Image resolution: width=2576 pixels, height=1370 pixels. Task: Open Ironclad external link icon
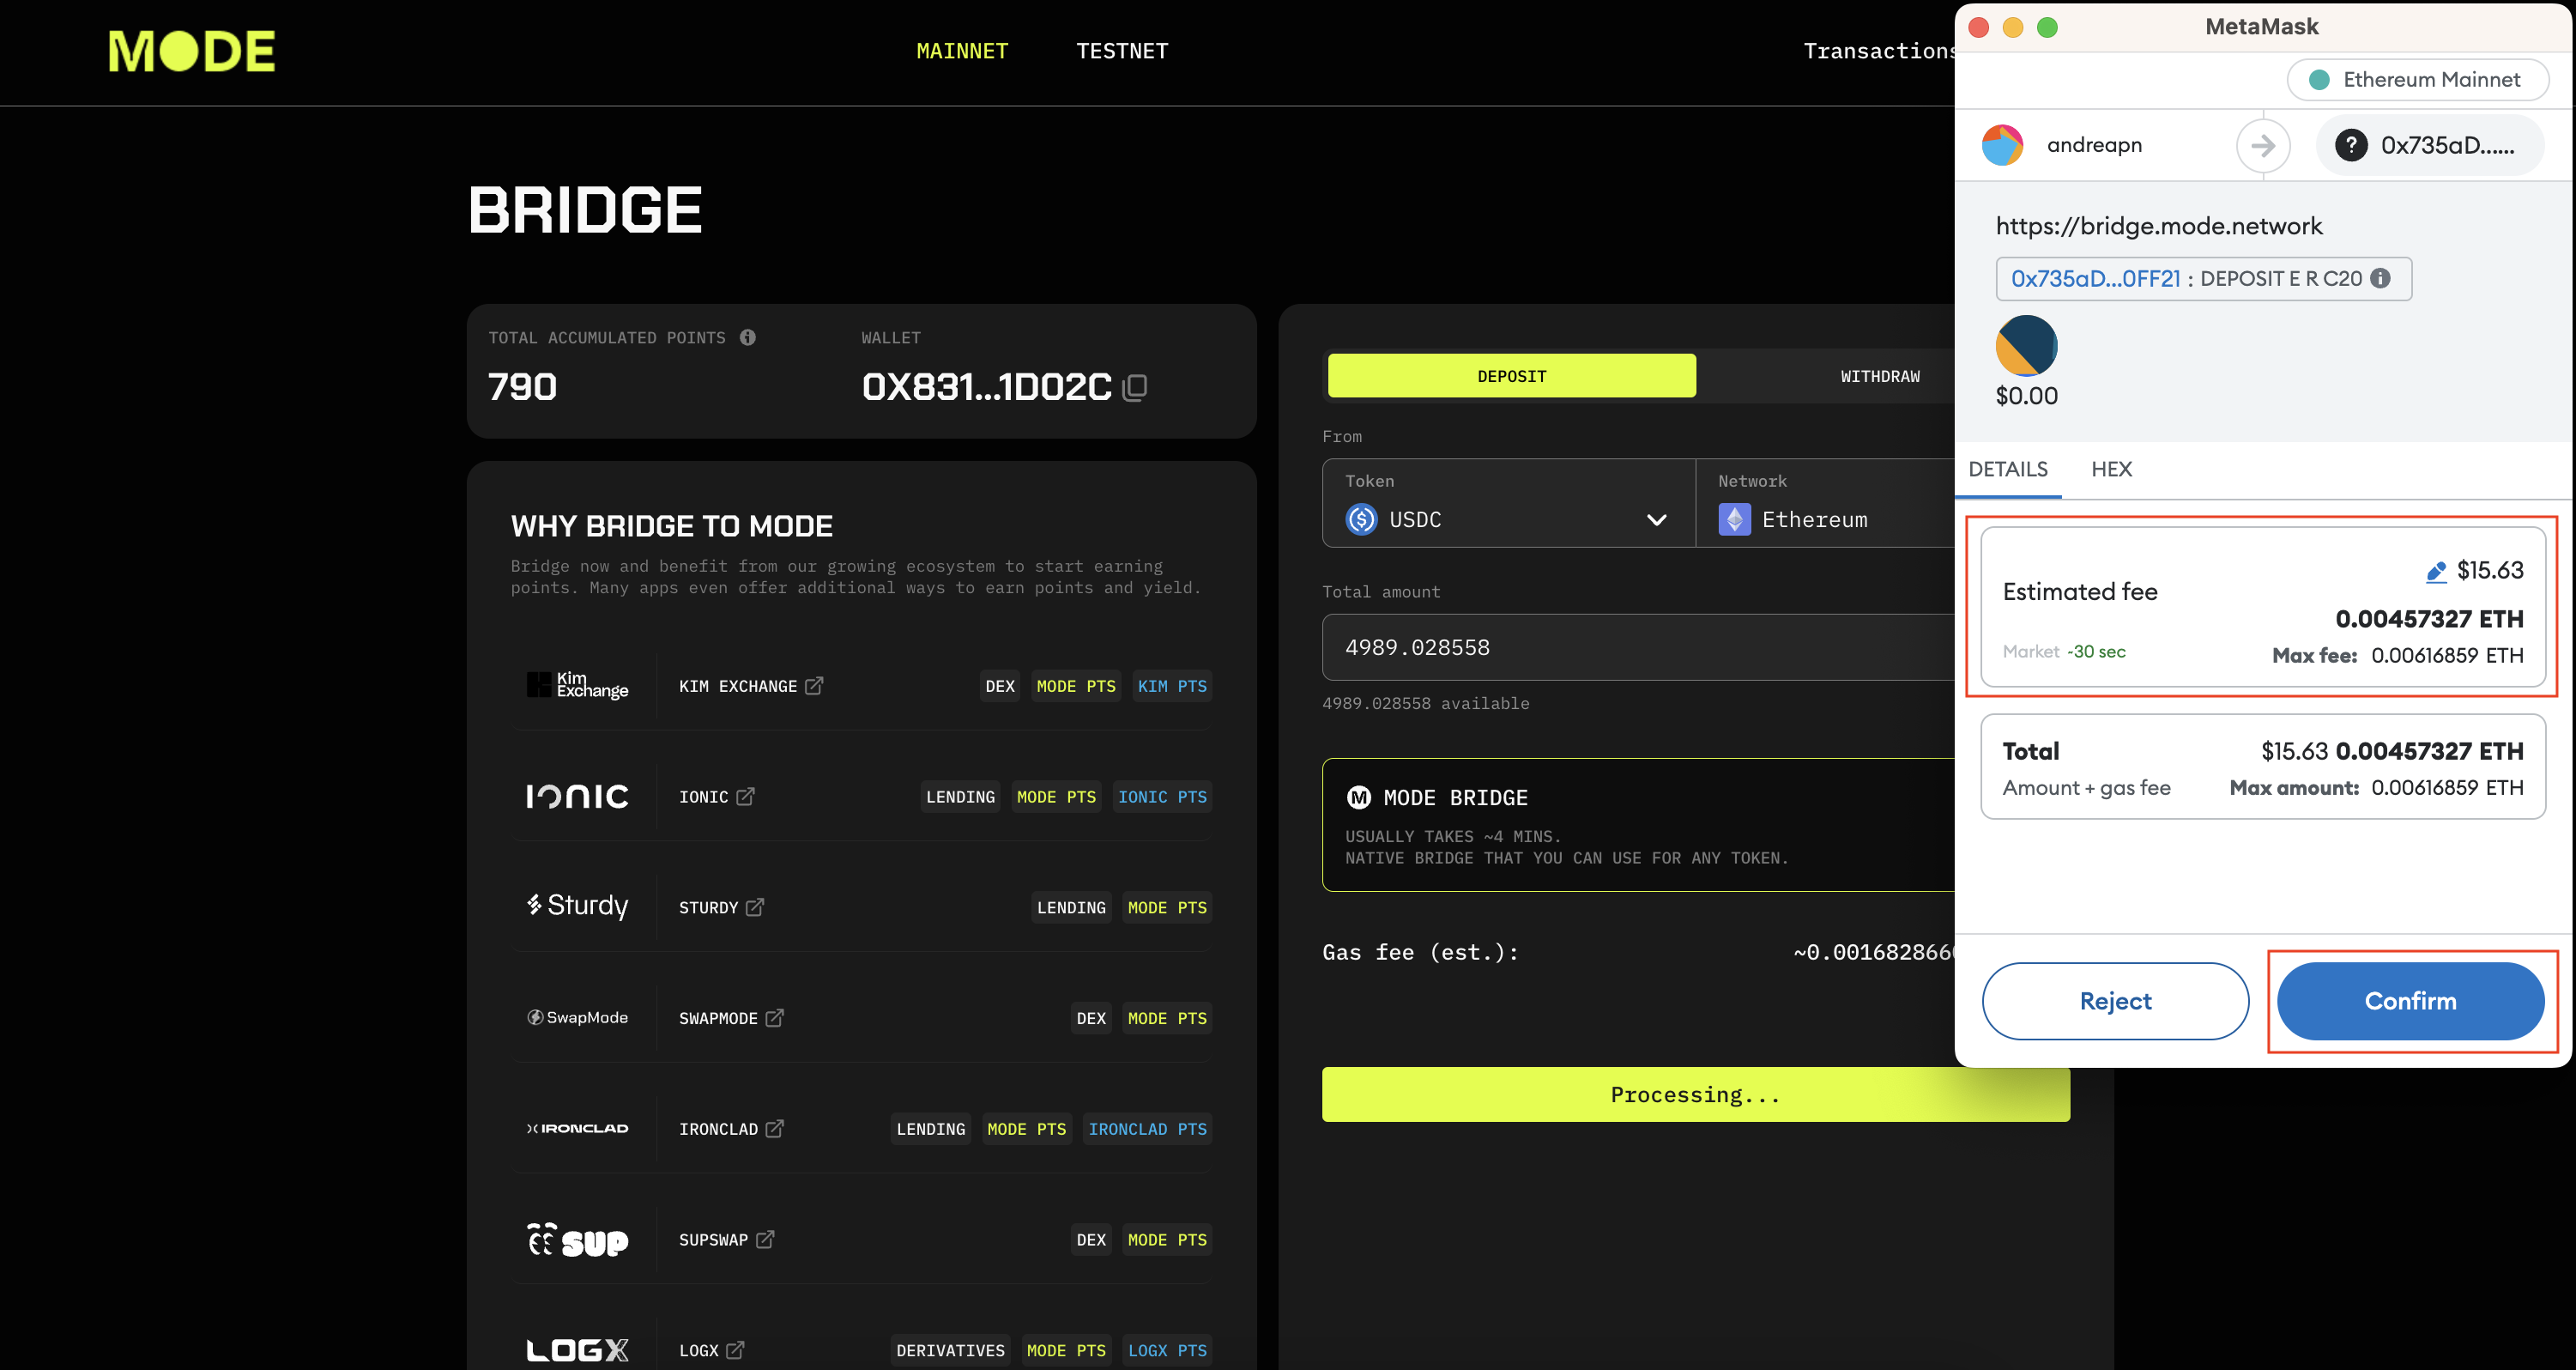pos(775,1128)
